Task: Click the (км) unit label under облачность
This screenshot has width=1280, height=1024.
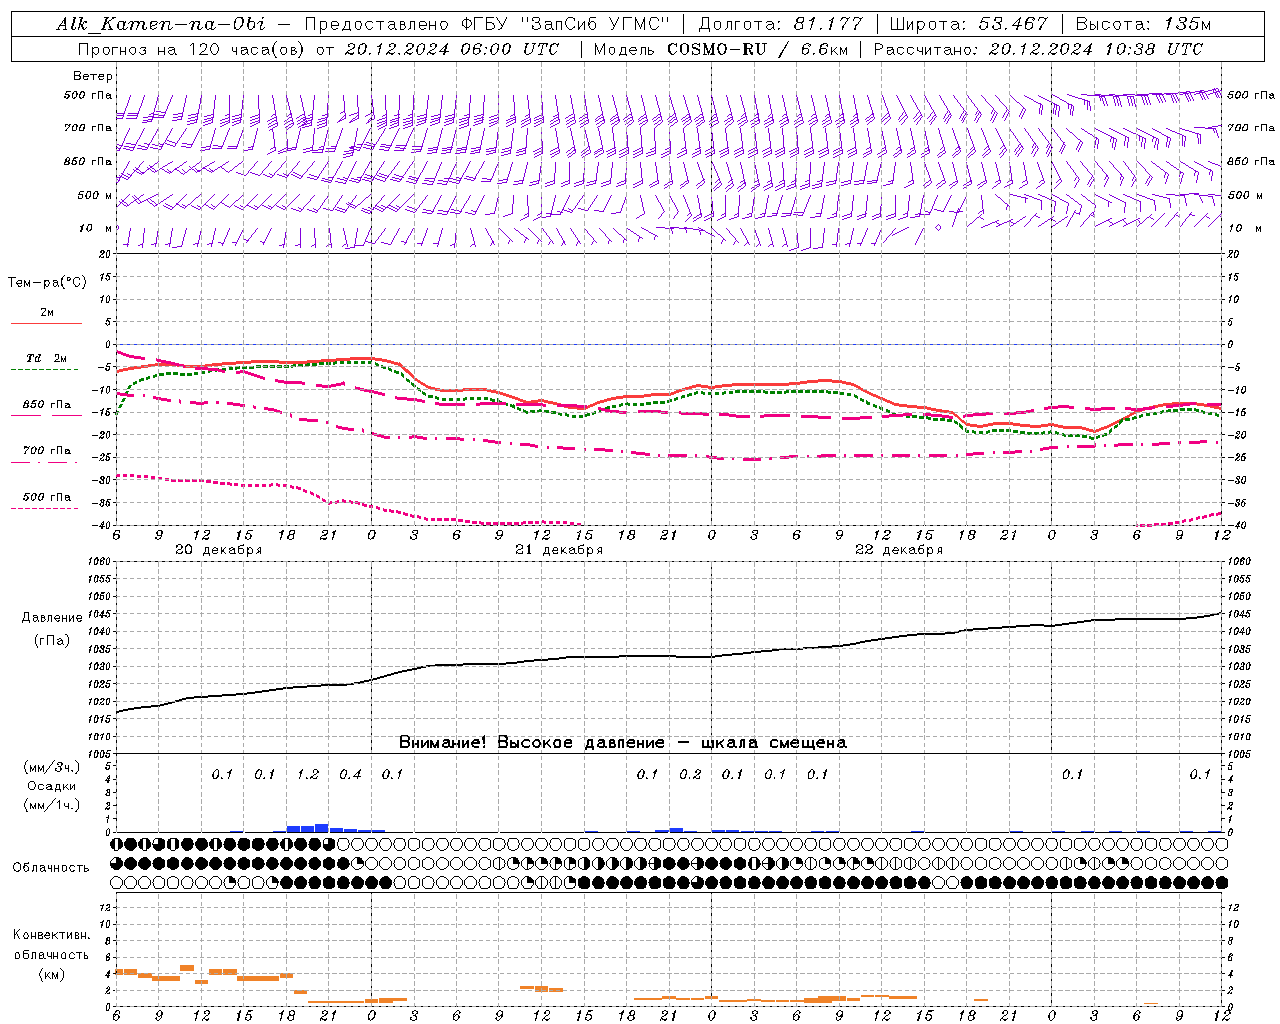Action: point(51,974)
